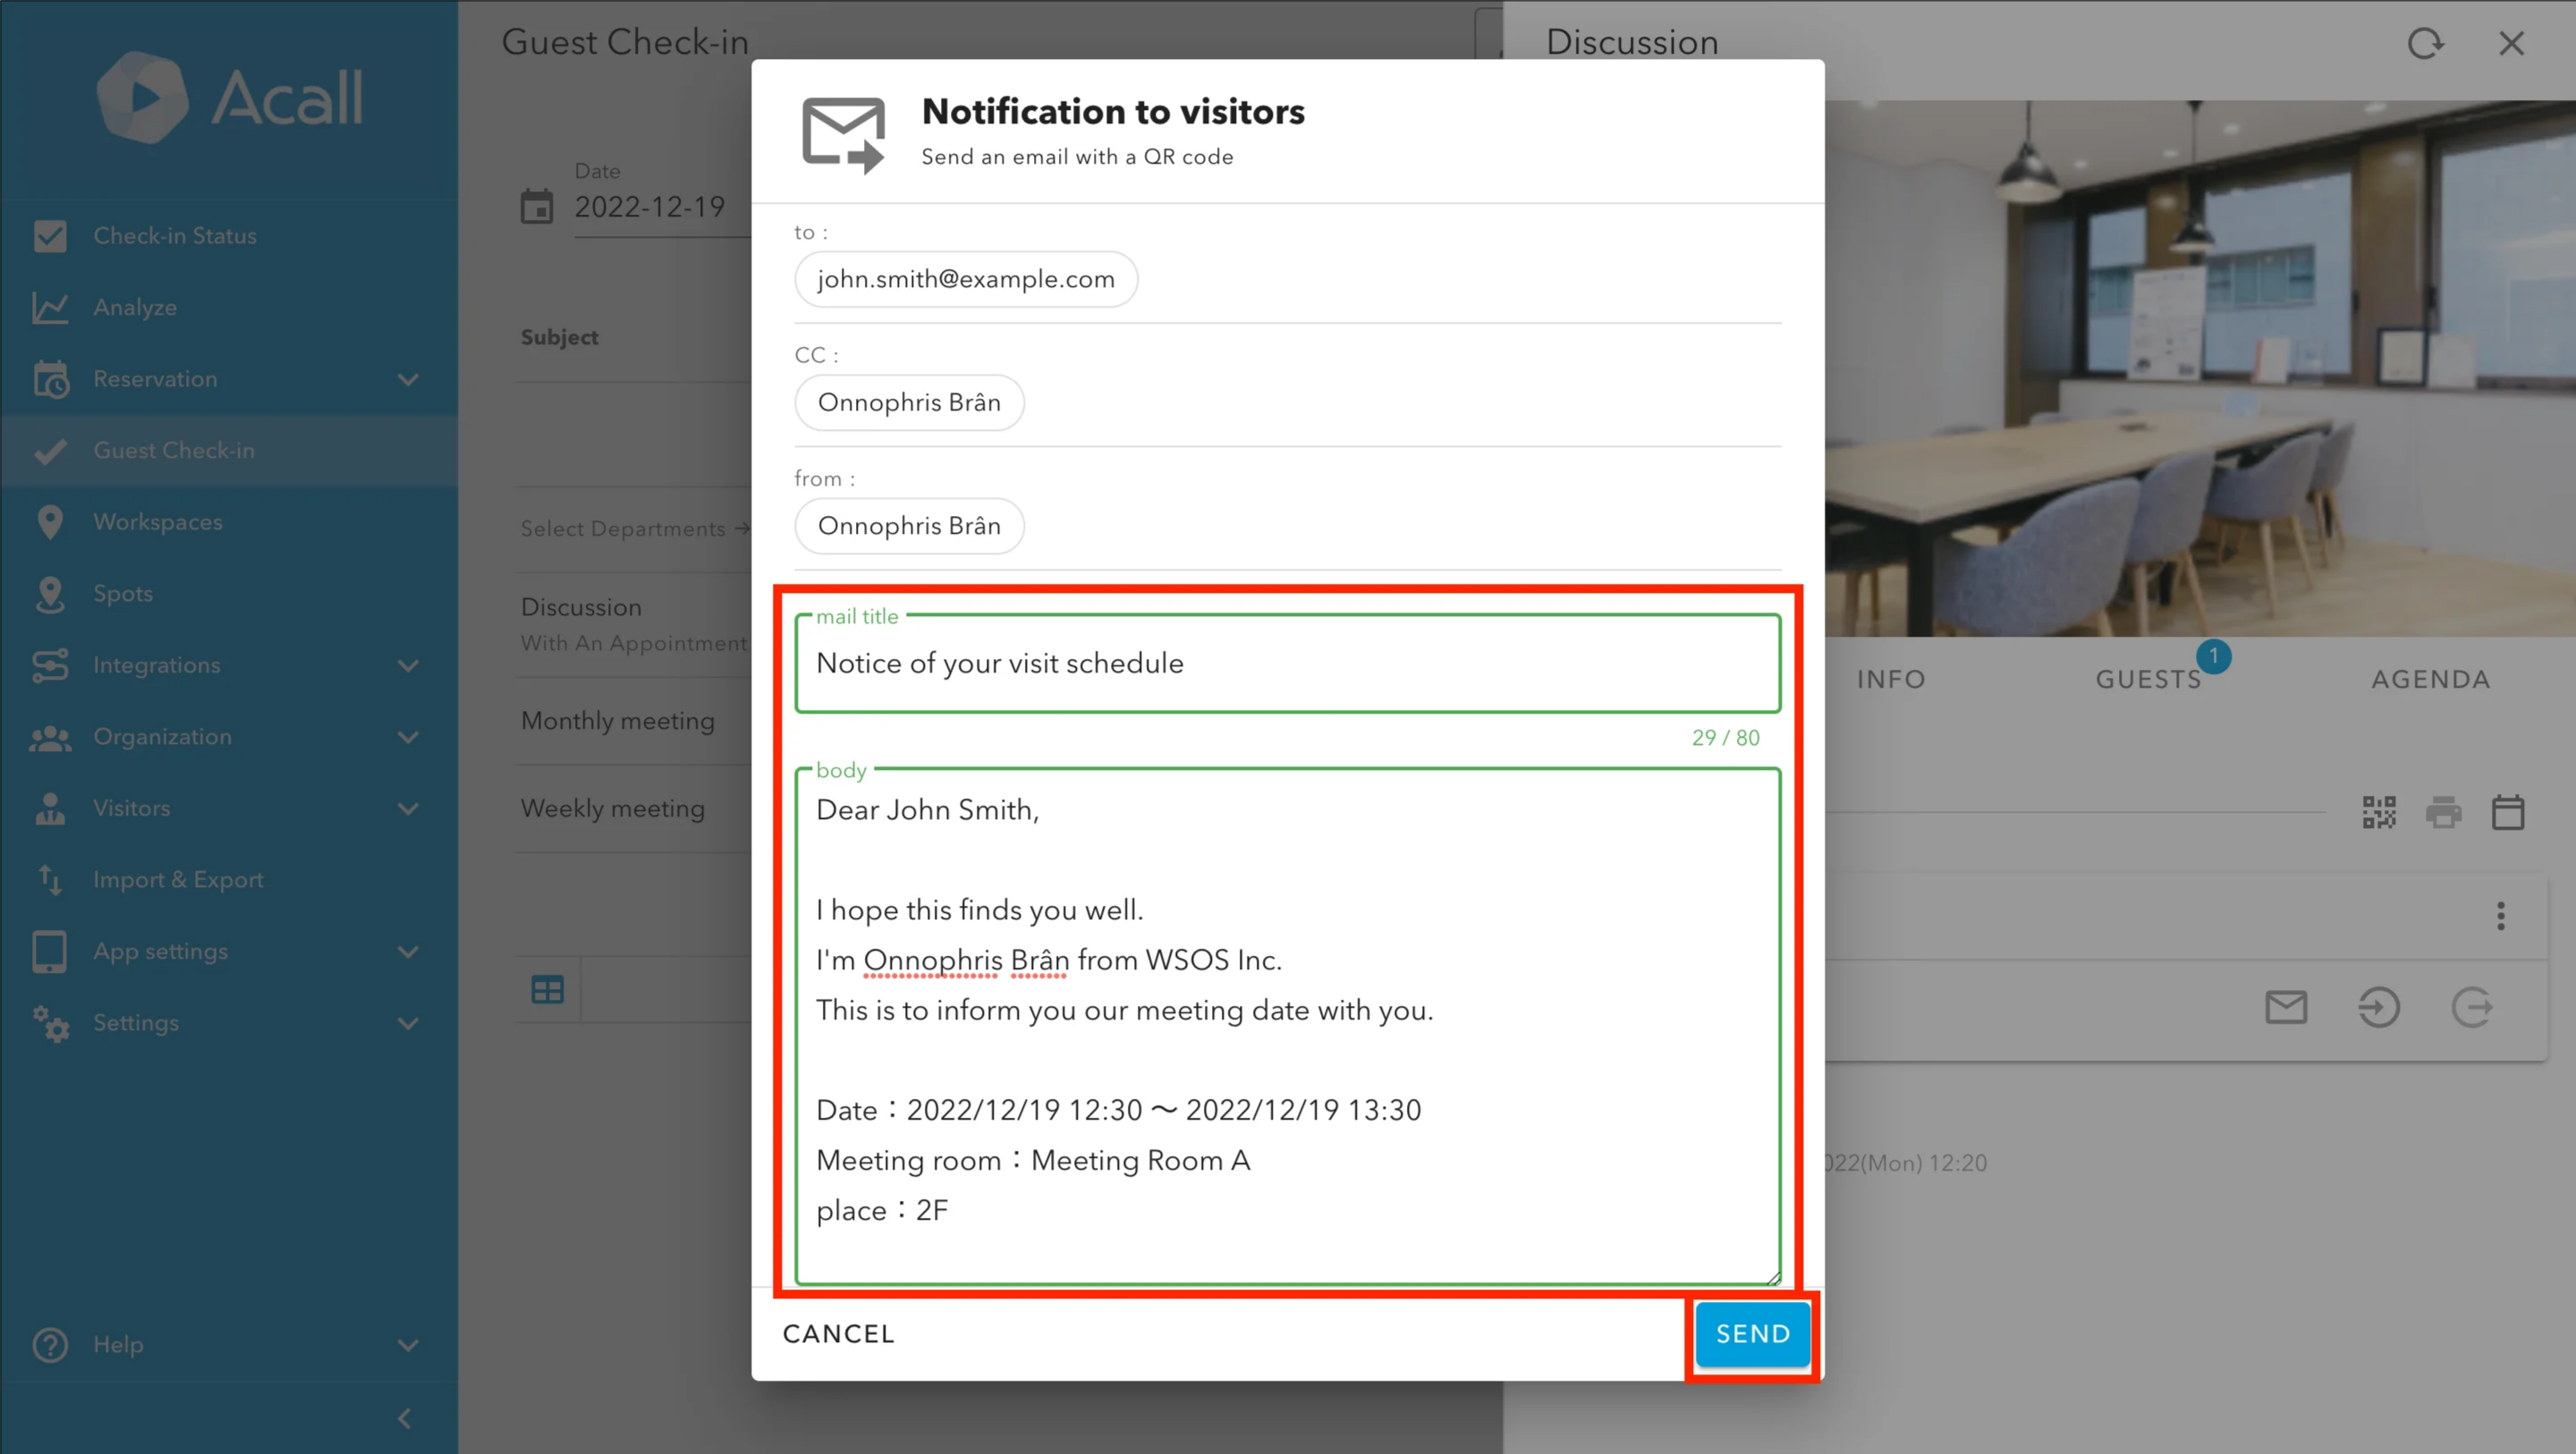Click the Acall logo in sidebar
Viewport: 2576px width, 1454px height.
tap(230, 97)
